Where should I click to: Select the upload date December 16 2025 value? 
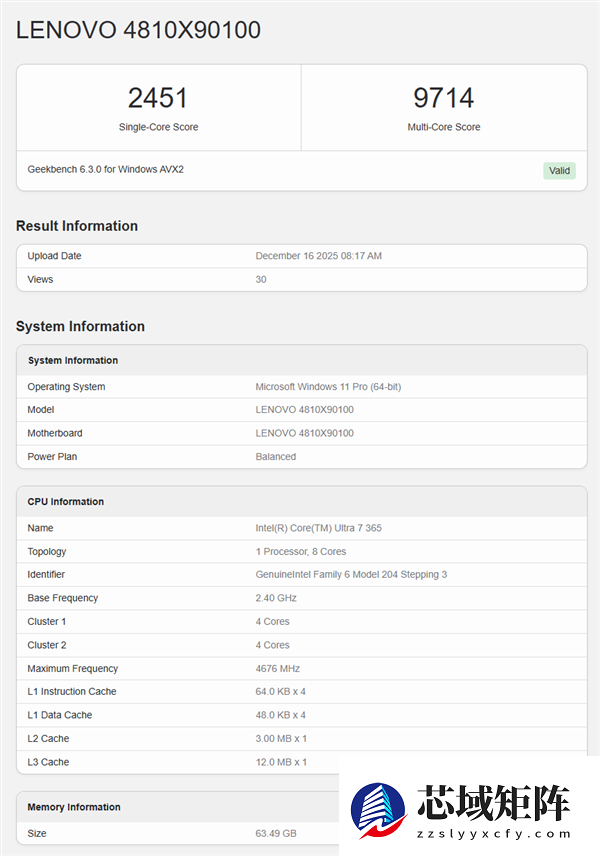click(x=318, y=256)
